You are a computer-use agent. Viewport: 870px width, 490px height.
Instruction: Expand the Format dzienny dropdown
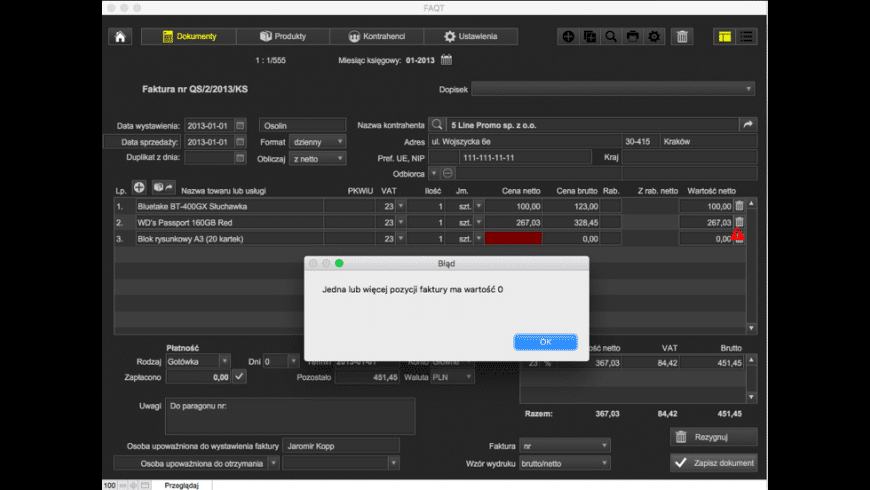point(318,142)
